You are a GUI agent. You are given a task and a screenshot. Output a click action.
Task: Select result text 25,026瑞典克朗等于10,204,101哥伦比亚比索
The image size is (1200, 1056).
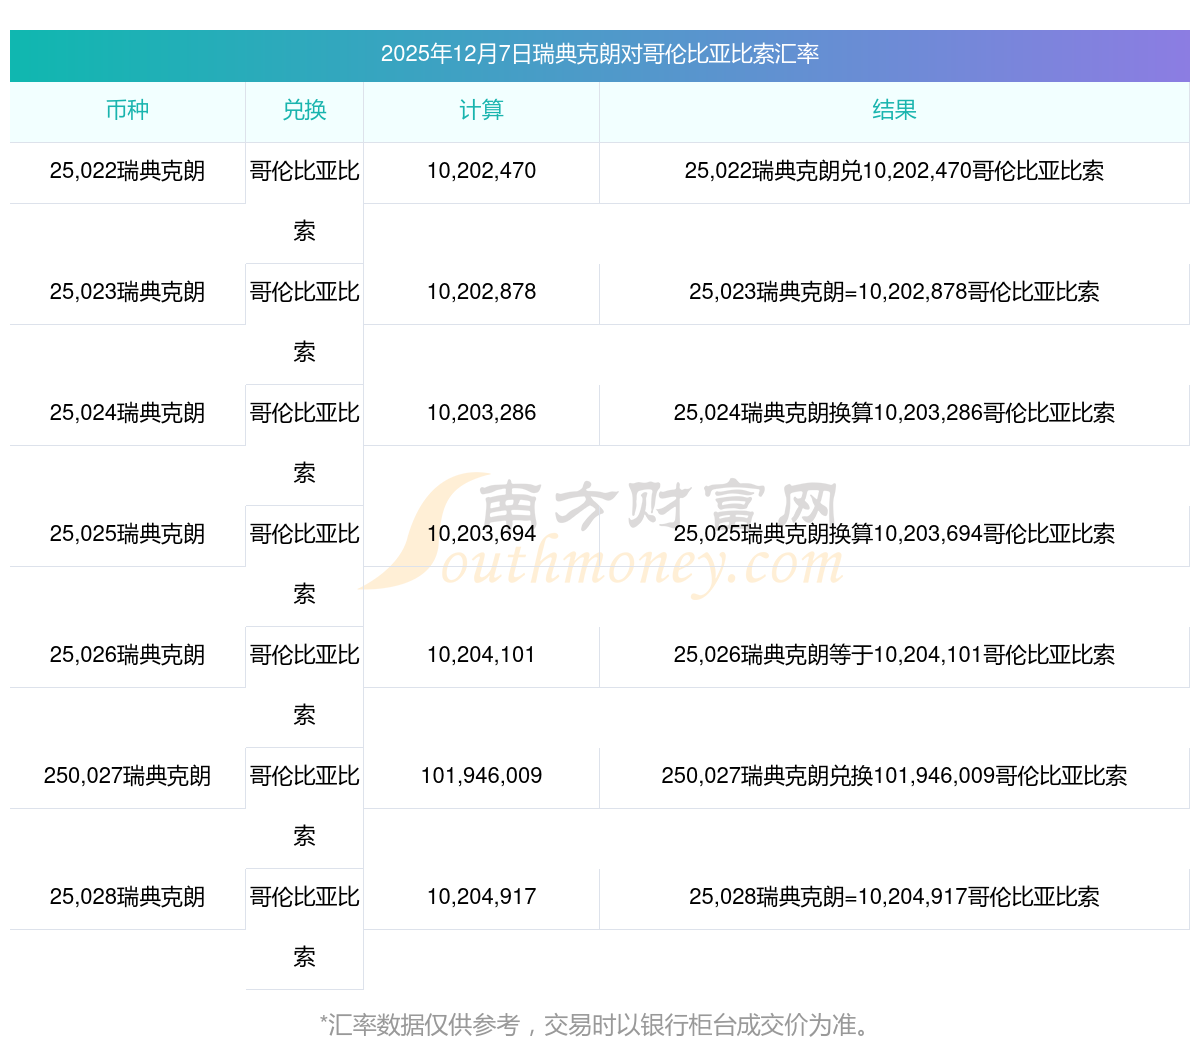pos(894,655)
